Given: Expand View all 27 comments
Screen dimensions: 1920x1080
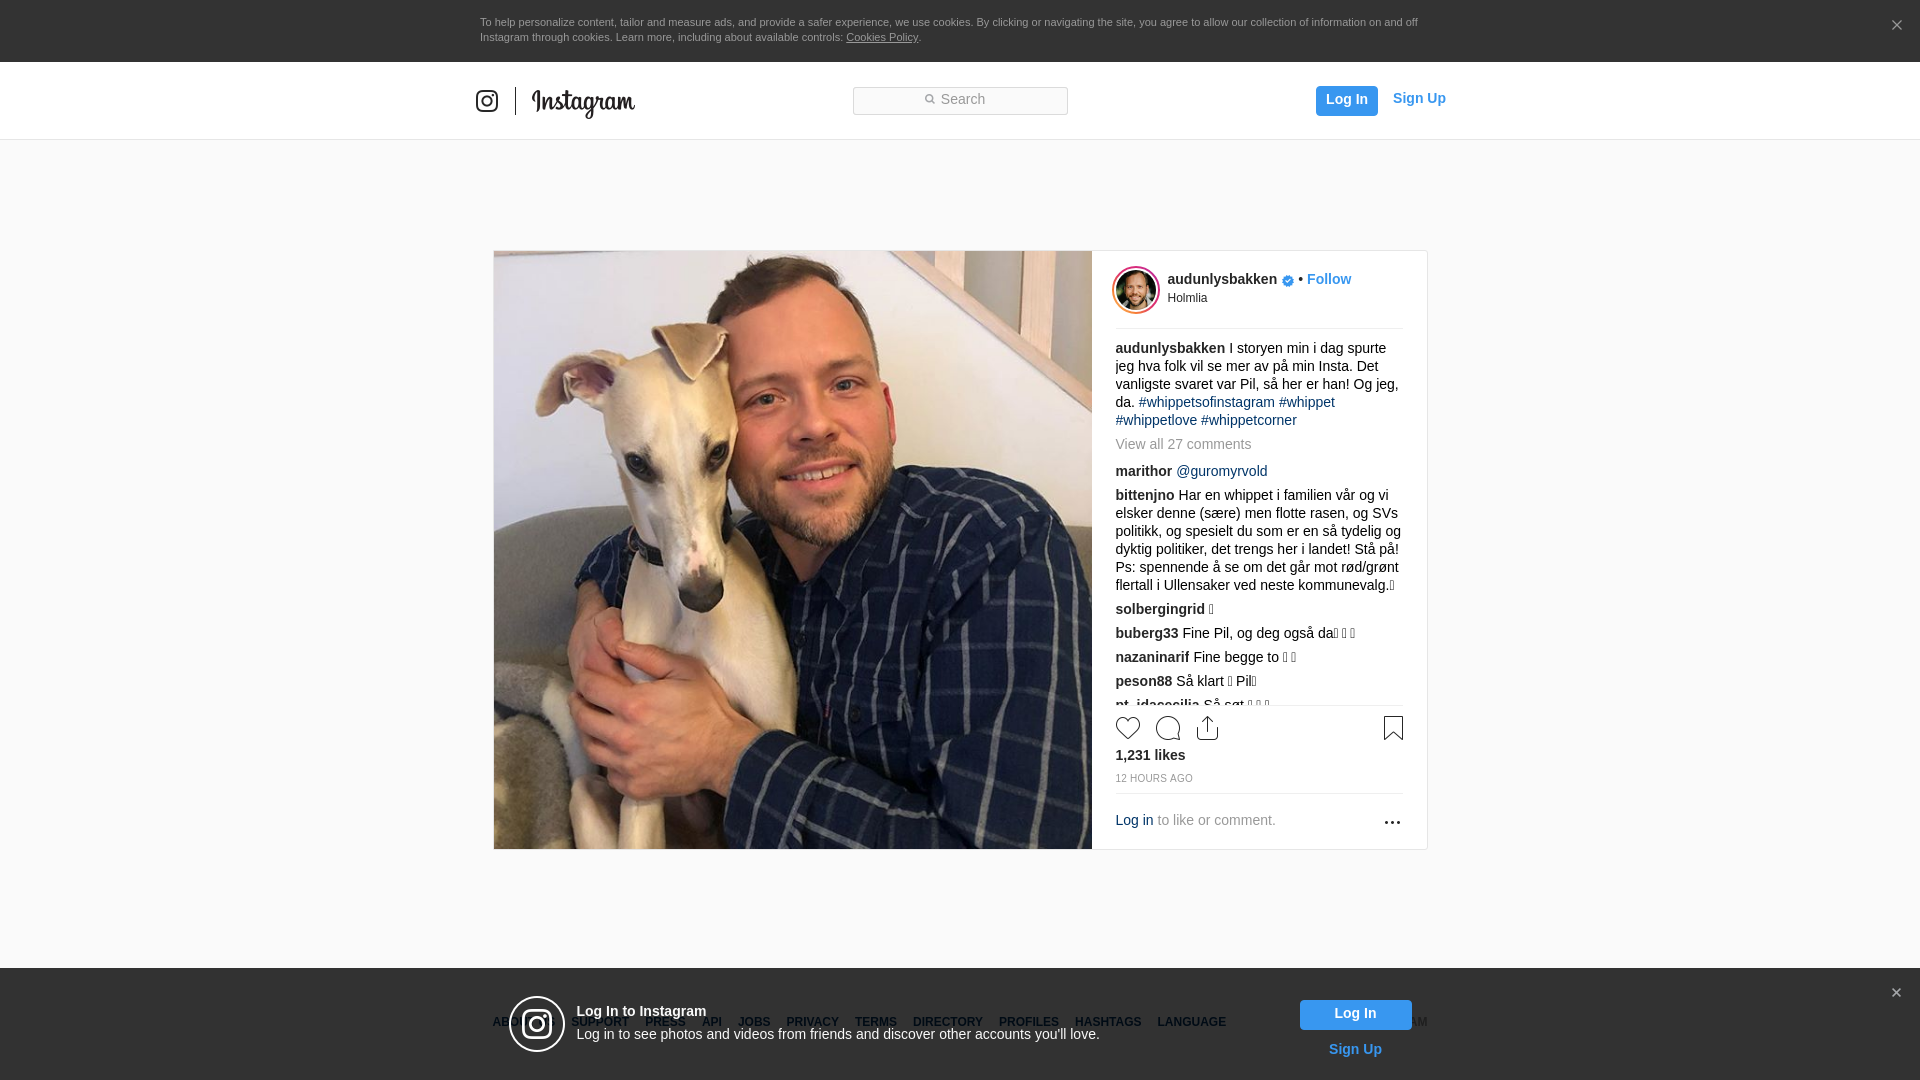Looking at the screenshot, I should [1183, 444].
